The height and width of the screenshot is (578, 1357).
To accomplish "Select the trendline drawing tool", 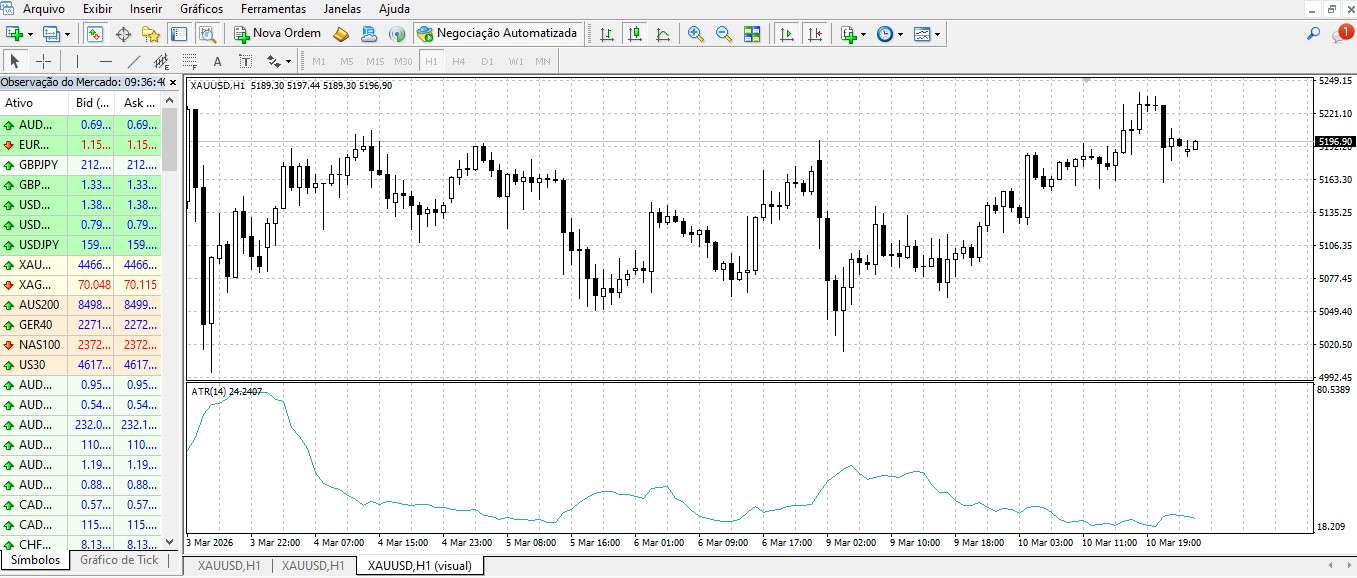I will pyautogui.click(x=134, y=62).
